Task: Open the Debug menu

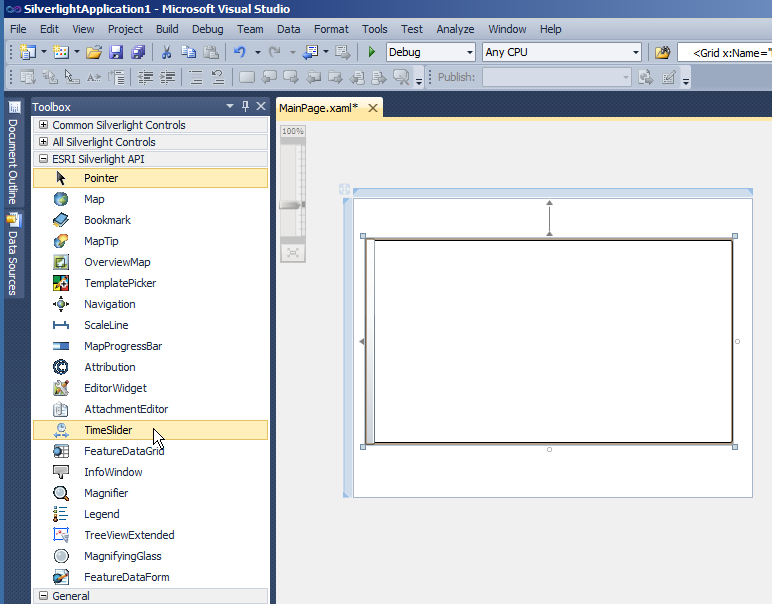Action: point(207,29)
